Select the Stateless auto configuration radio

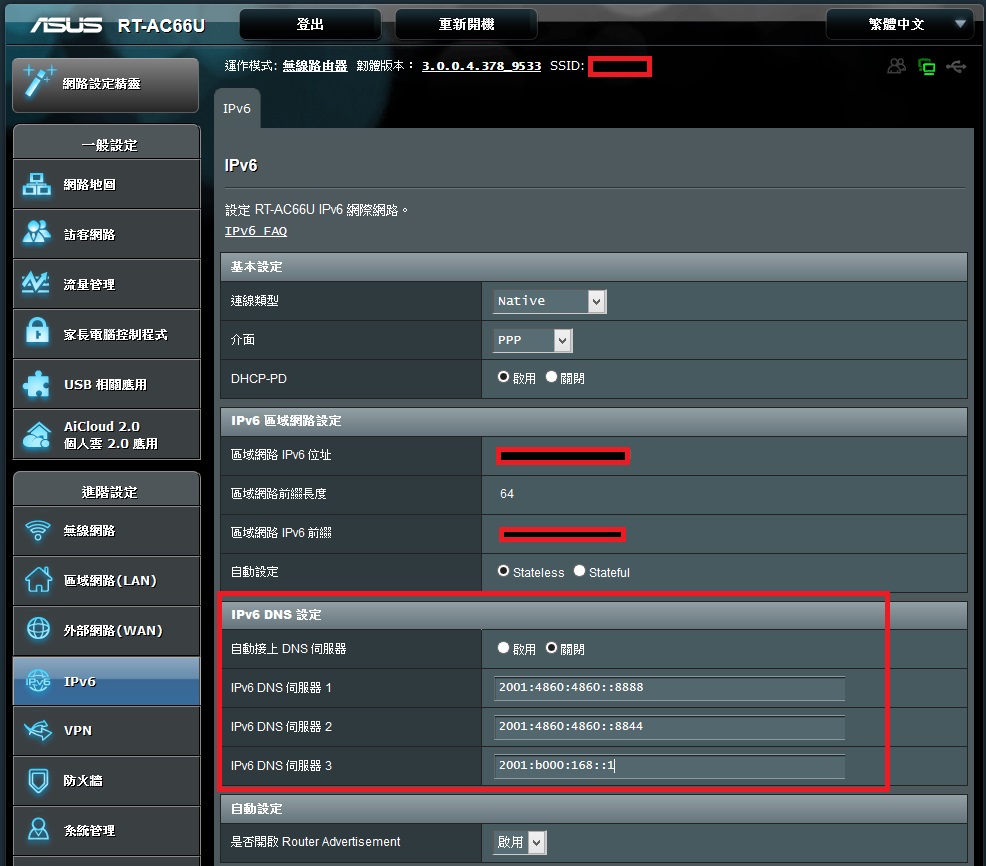point(503,571)
